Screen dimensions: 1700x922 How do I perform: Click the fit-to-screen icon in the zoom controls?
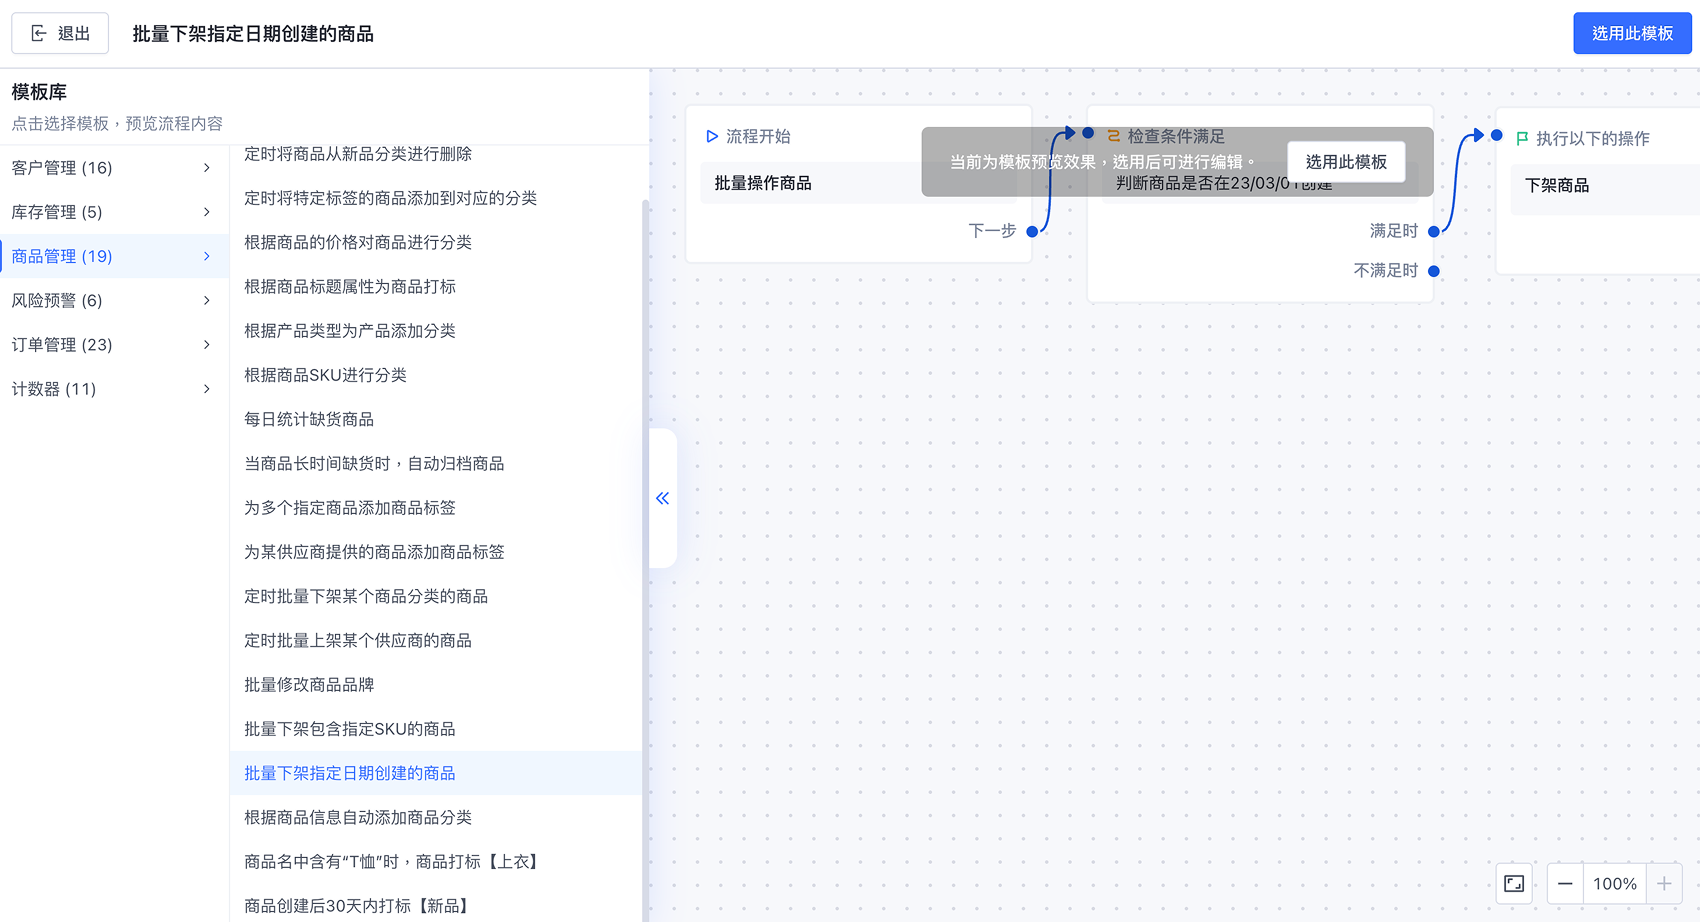(x=1514, y=883)
